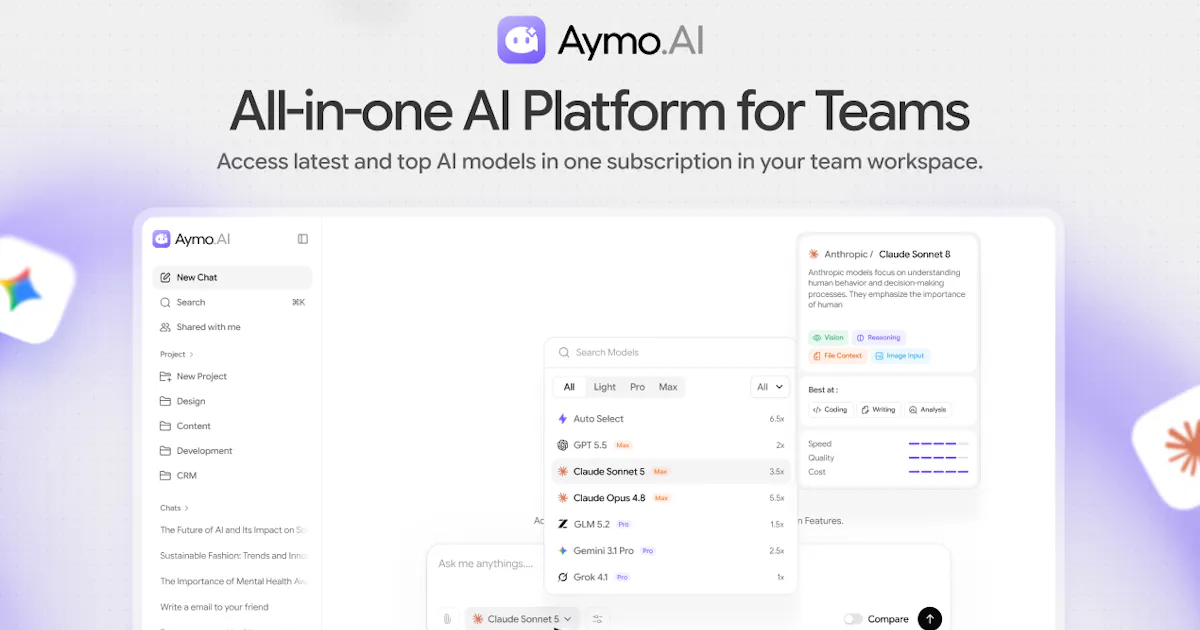Click the Writing best-at chip
Image resolution: width=1200 pixels, height=630 pixels.
[879, 410]
